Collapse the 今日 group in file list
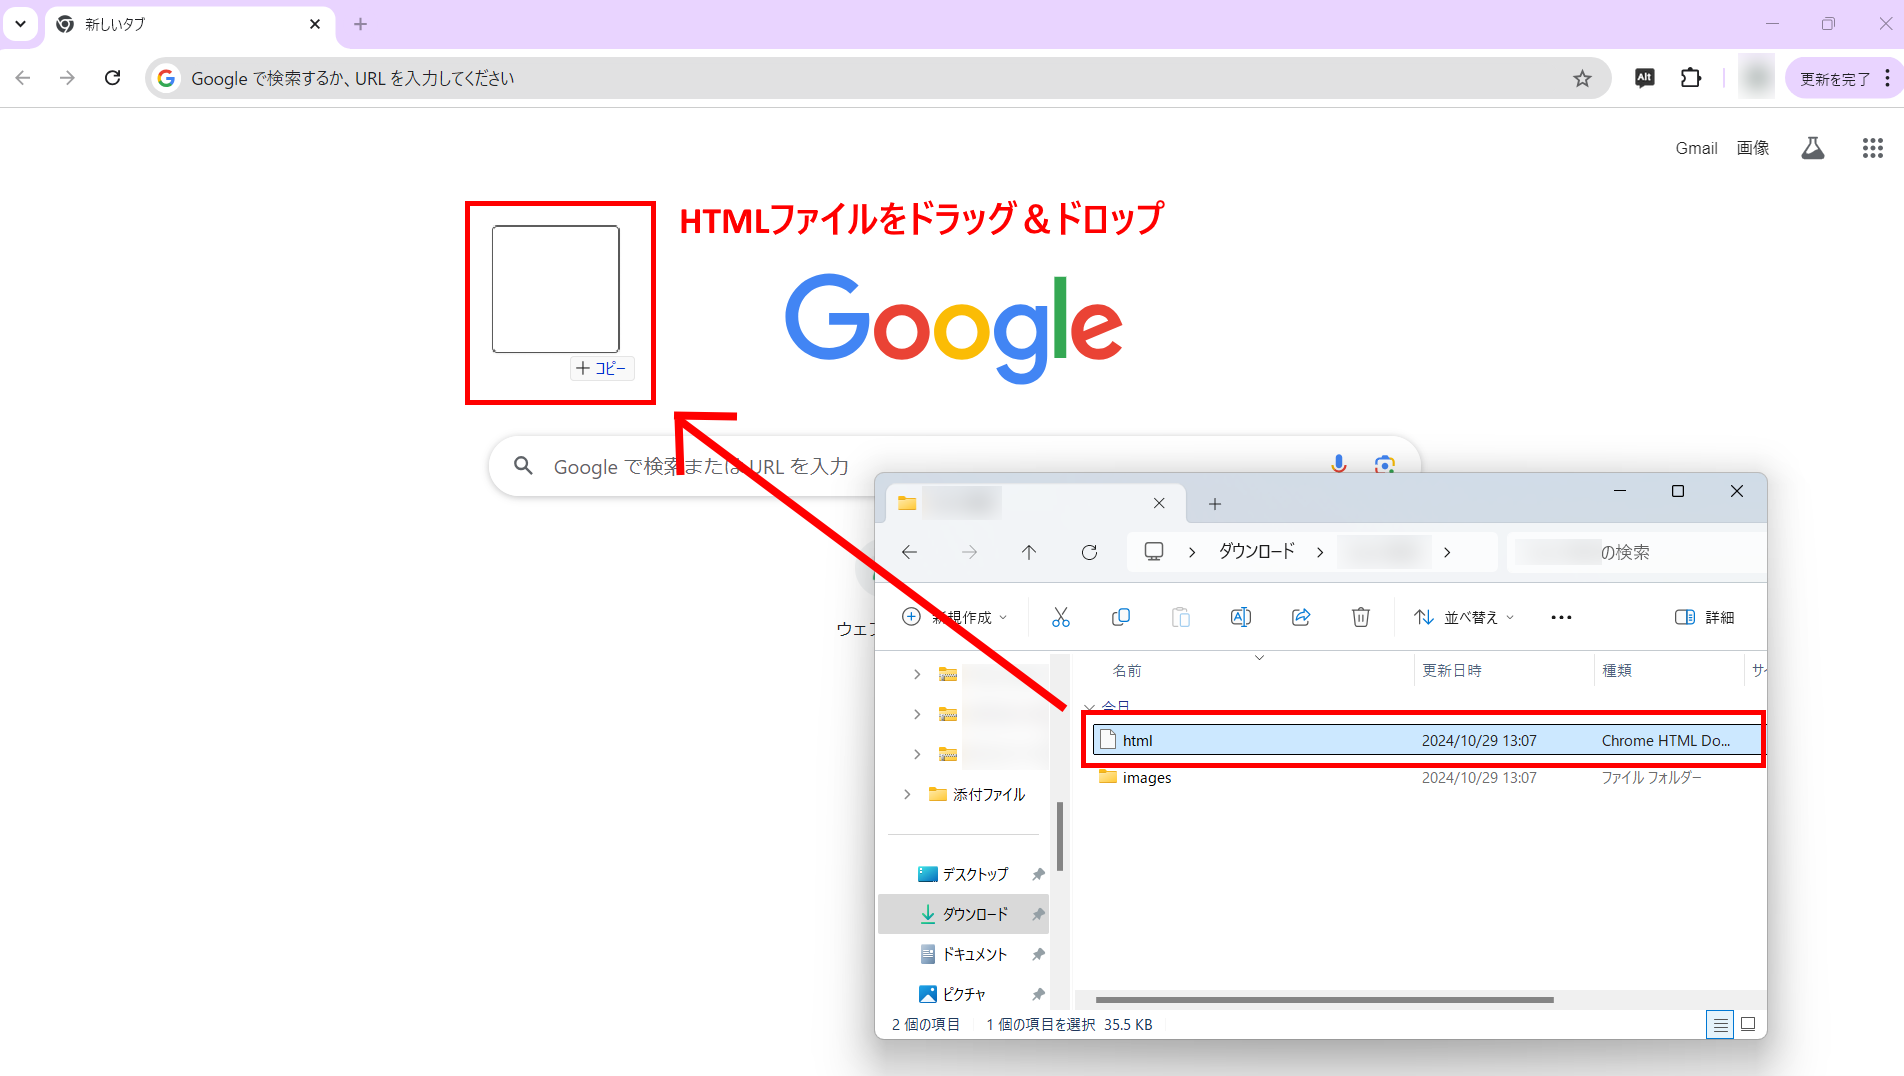 click(1089, 706)
